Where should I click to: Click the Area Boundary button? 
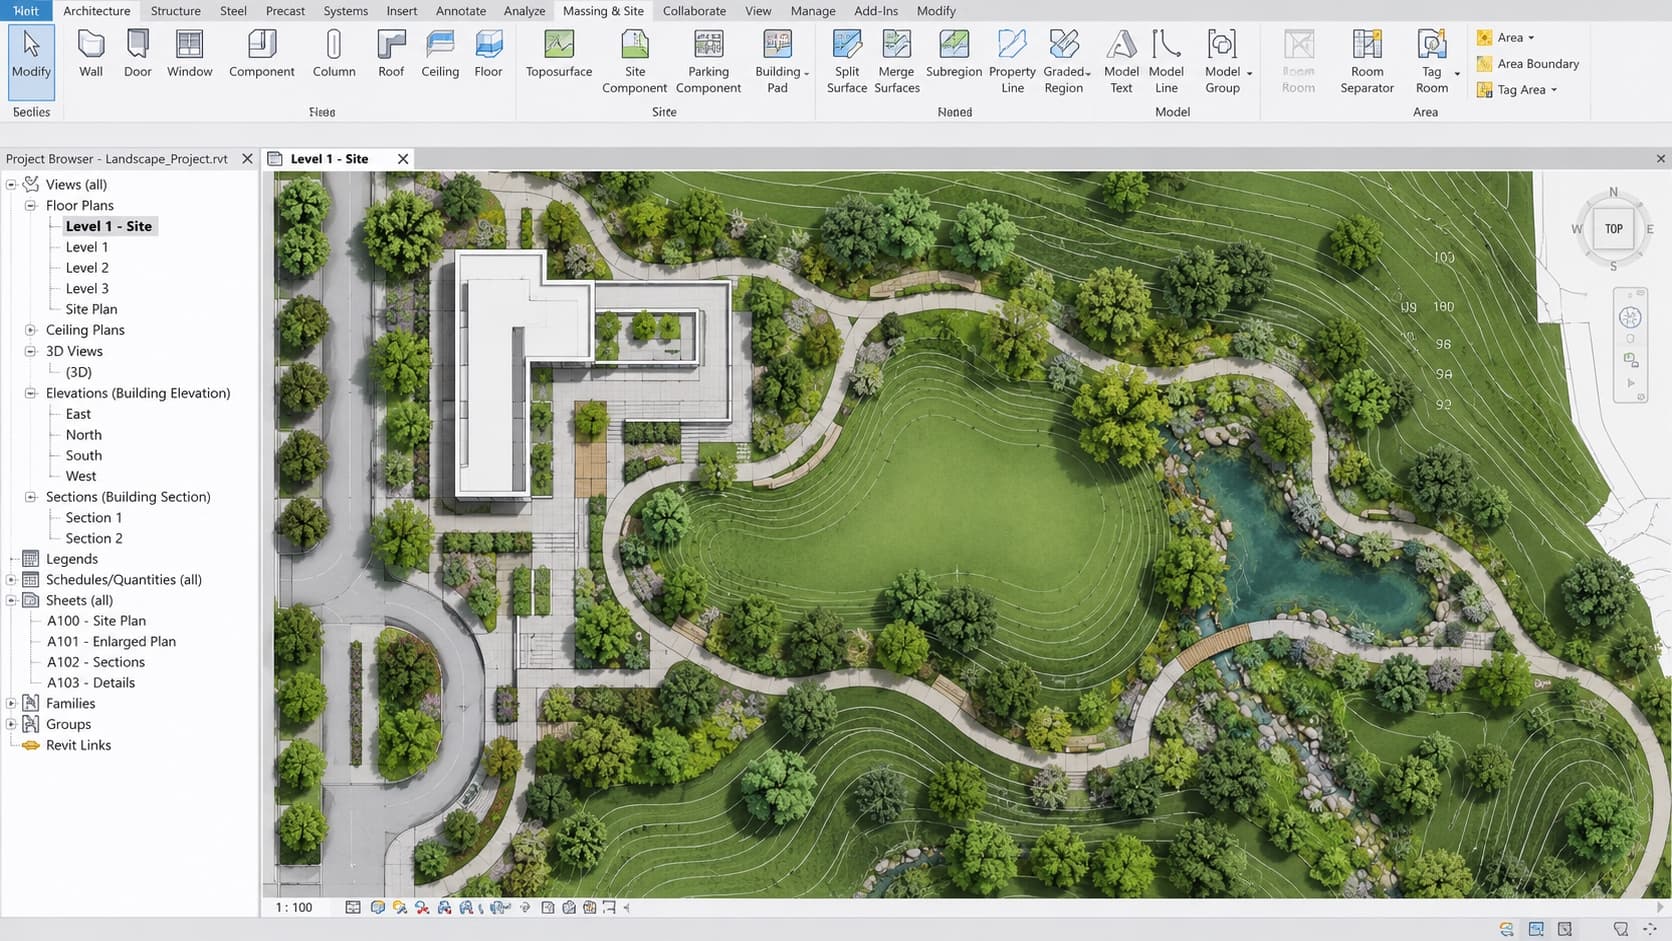click(x=1528, y=64)
